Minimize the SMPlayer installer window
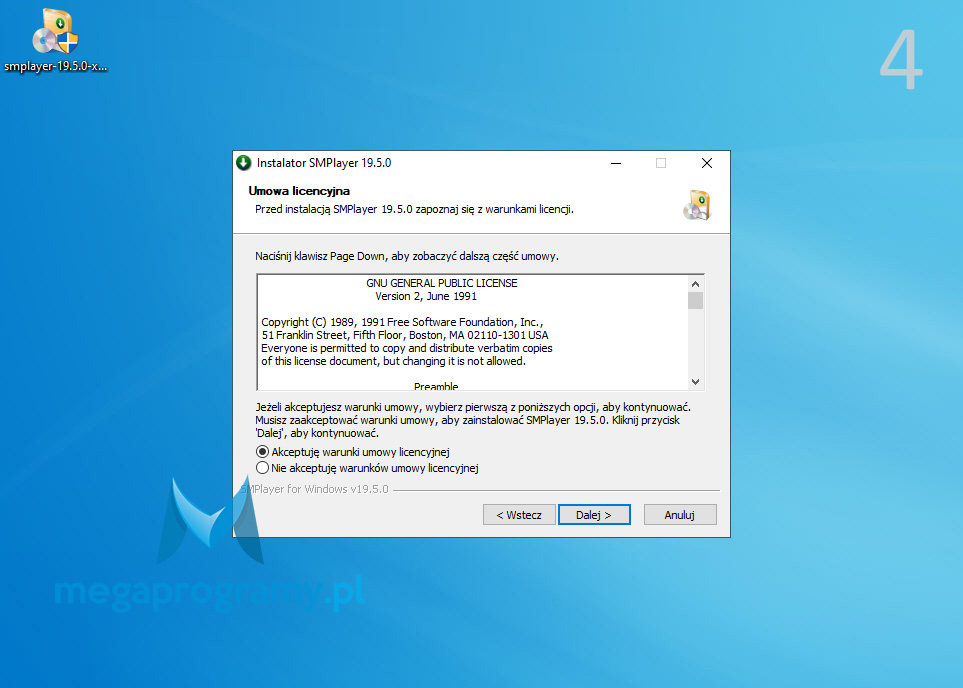The width and height of the screenshot is (963, 688). tap(616, 163)
